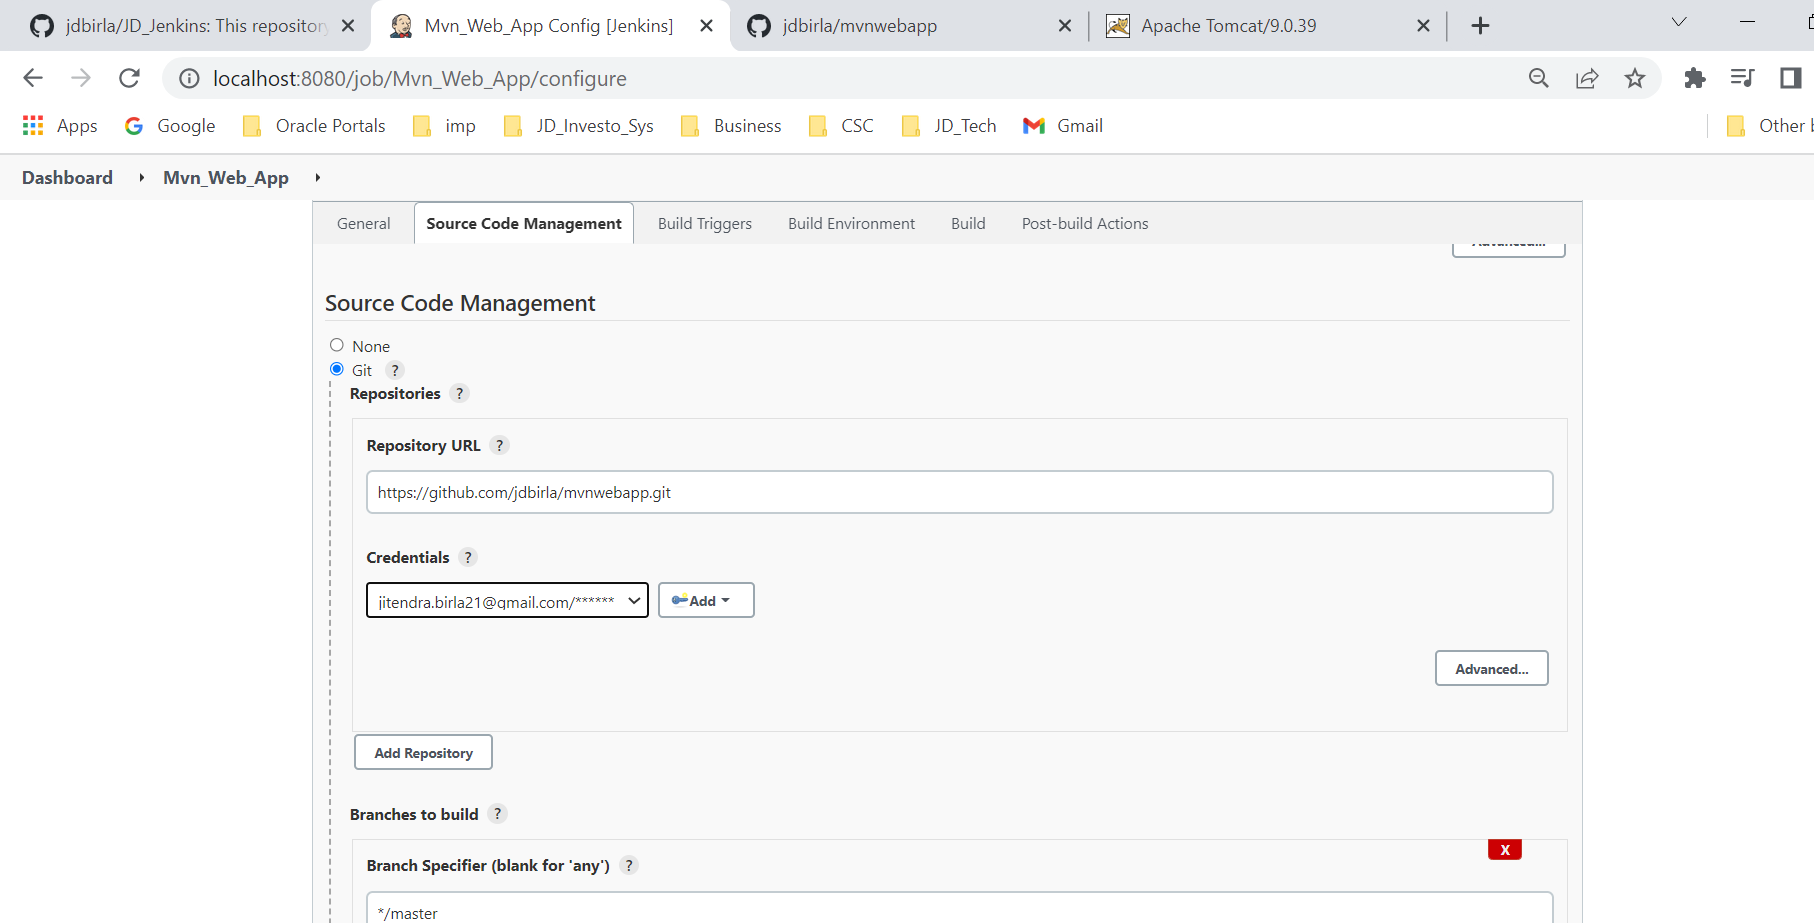
Task: Switch to Source Code Management tab
Action: coord(524,224)
